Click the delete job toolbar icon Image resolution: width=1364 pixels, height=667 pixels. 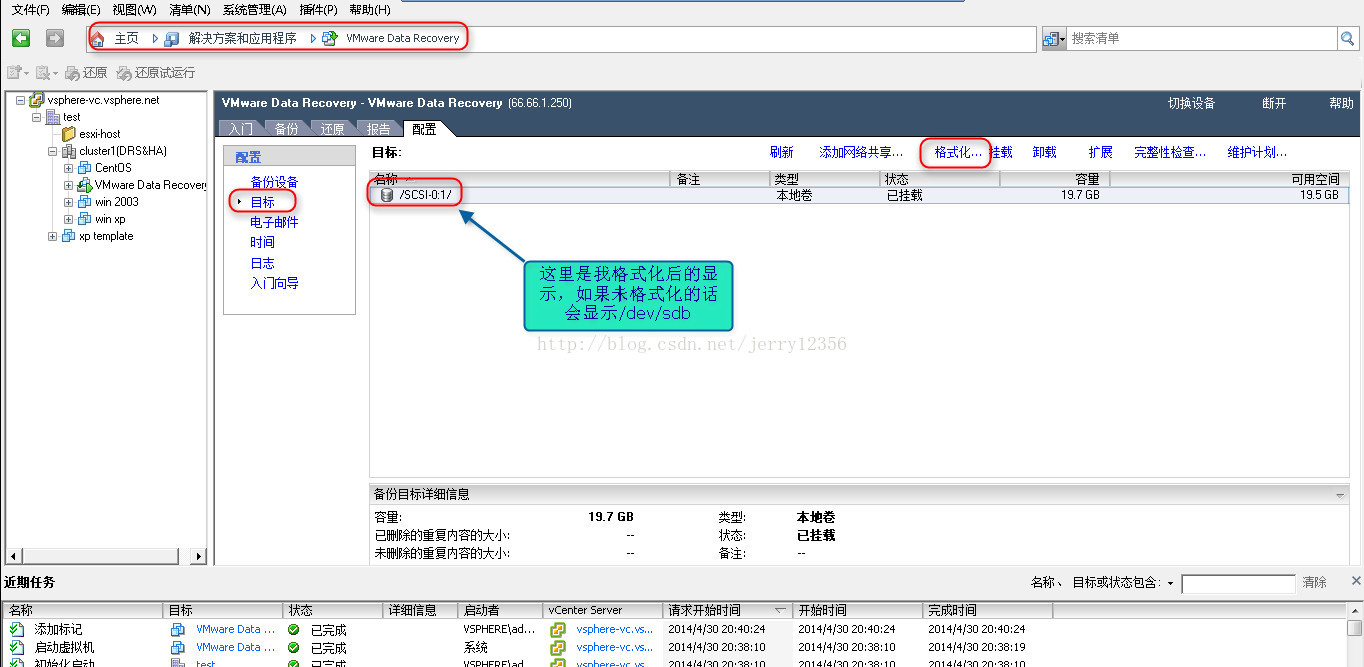[x=42, y=73]
